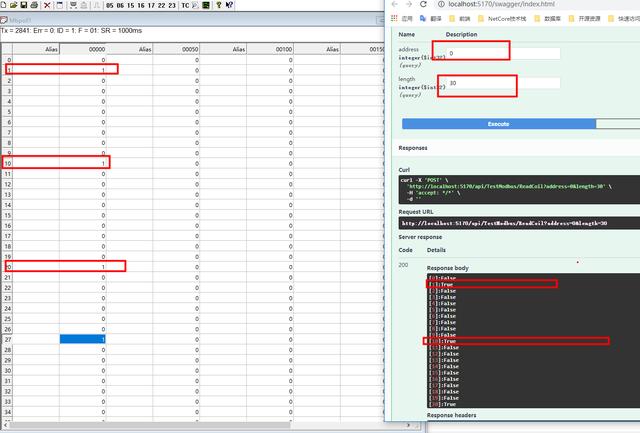Select the 00000 column value in row 1

pyautogui.click(x=83, y=70)
